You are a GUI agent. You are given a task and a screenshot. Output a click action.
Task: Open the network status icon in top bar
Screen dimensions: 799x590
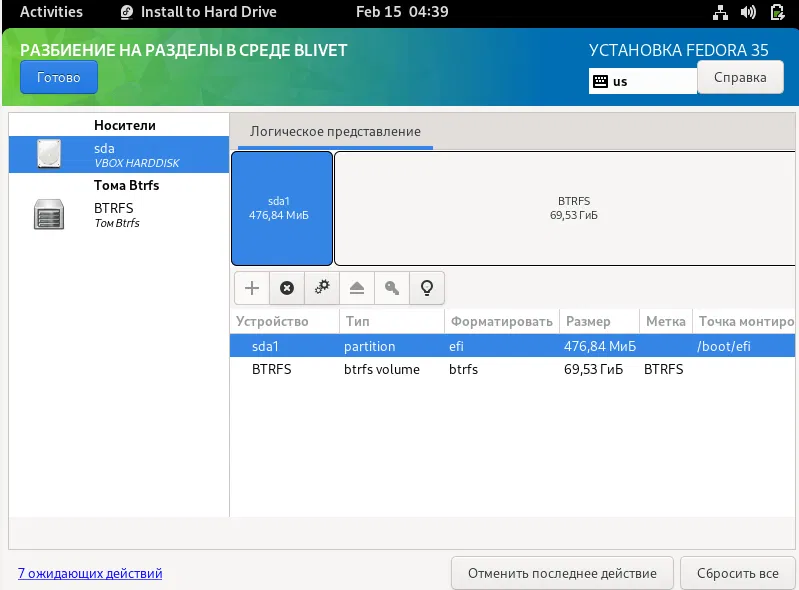(720, 12)
